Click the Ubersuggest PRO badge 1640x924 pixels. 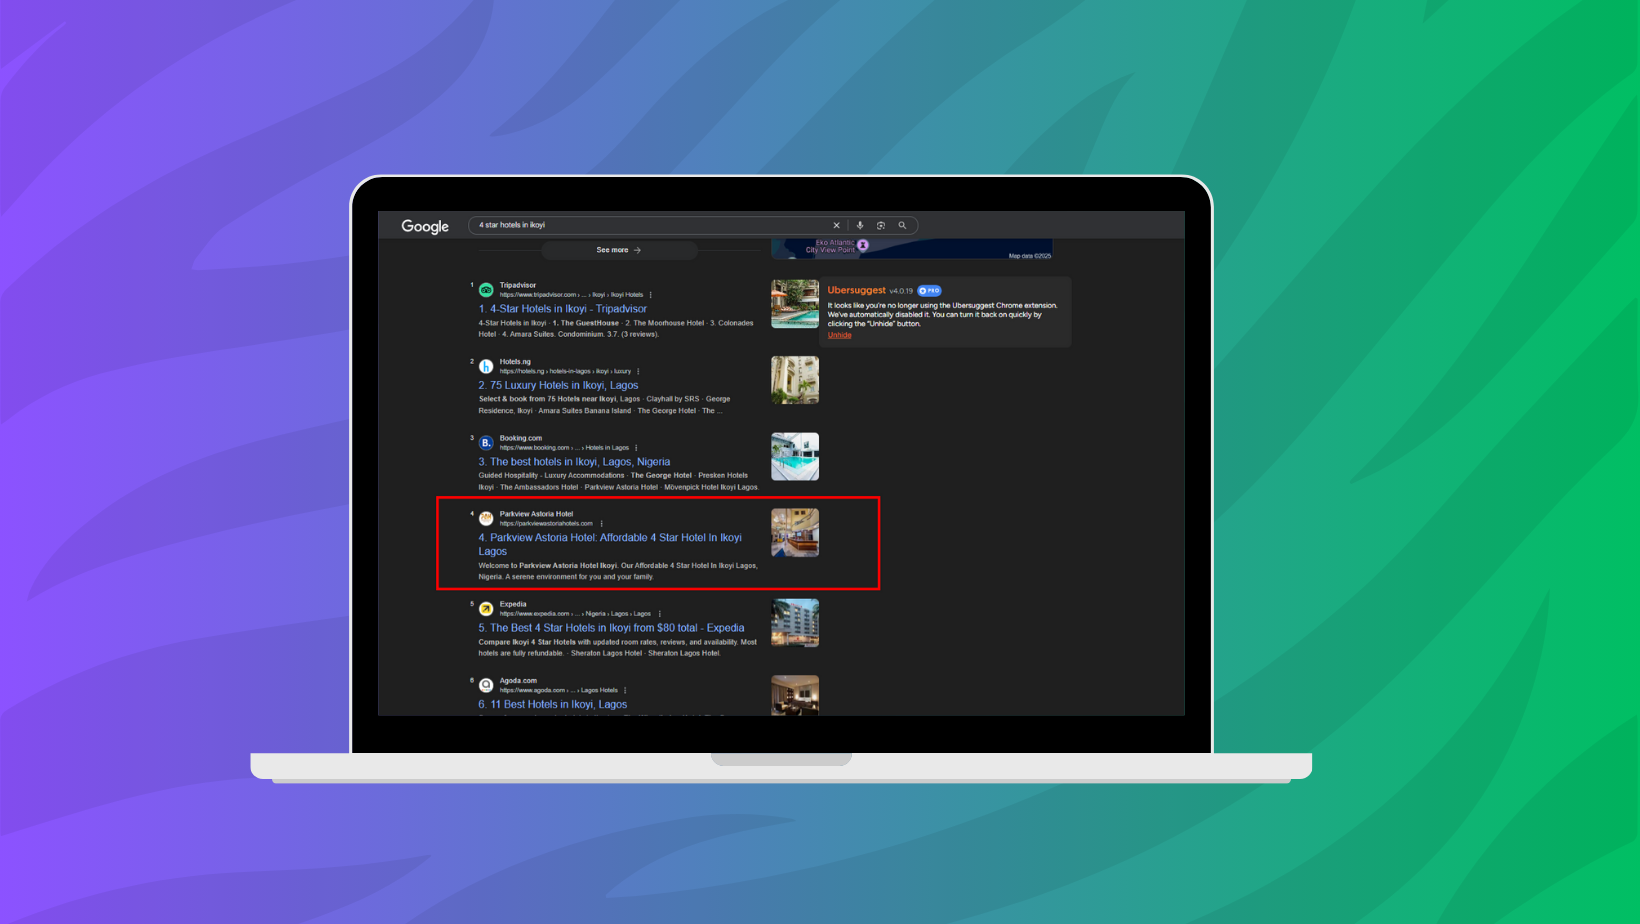coord(930,291)
